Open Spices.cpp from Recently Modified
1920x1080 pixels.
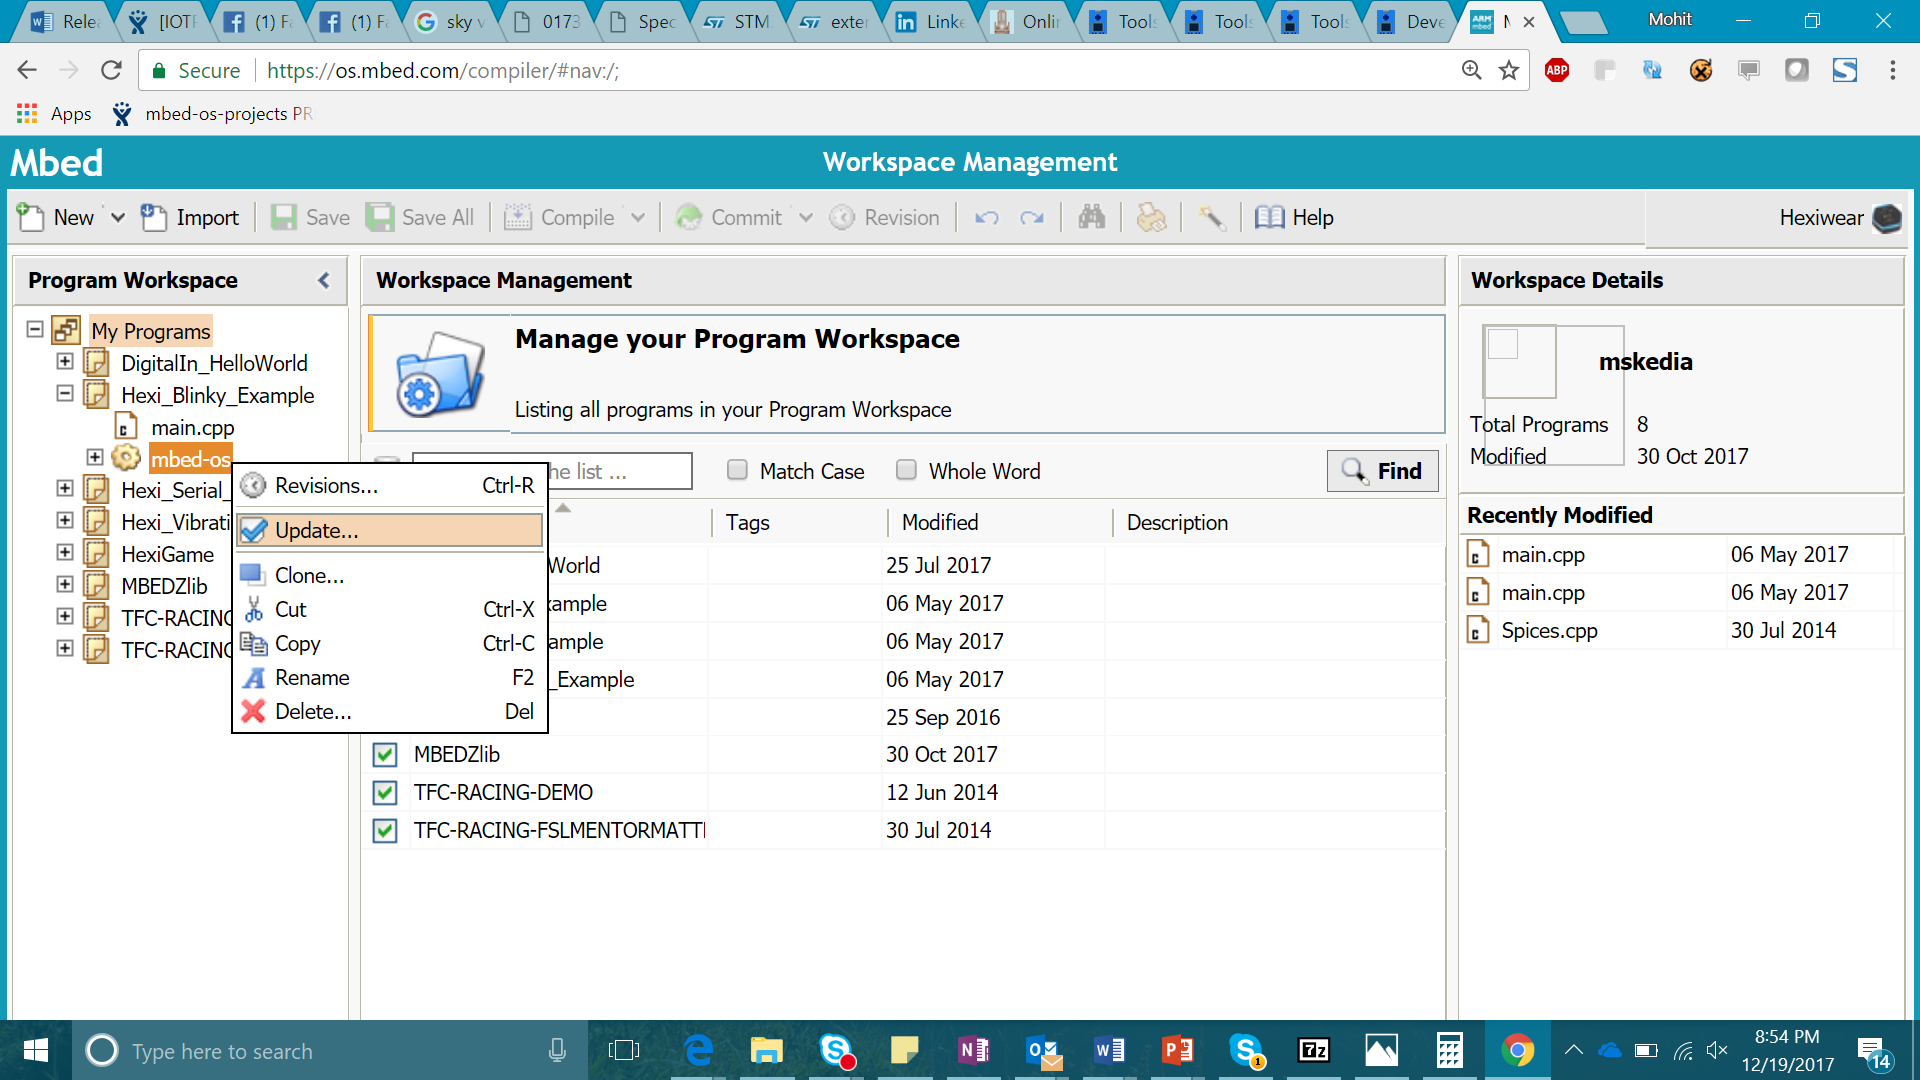point(1549,630)
